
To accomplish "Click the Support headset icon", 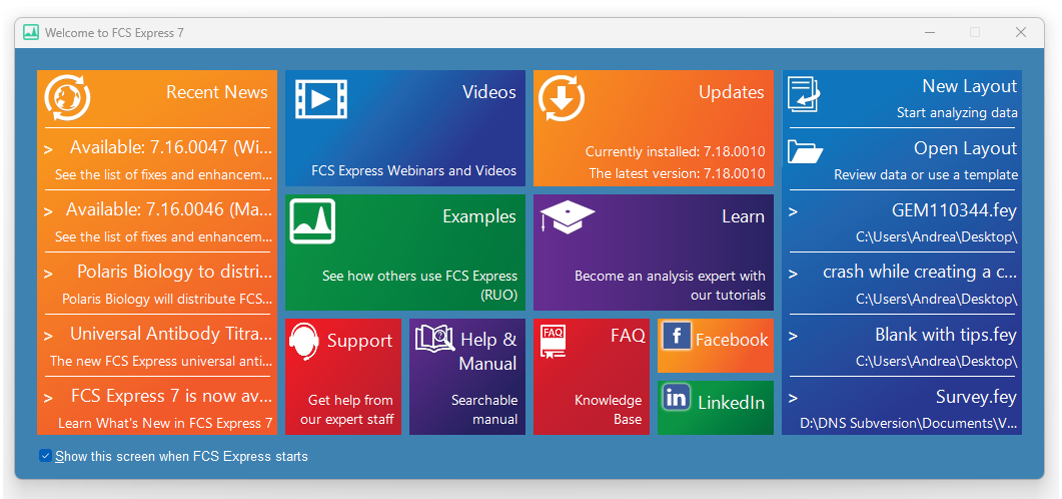I will point(303,343).
